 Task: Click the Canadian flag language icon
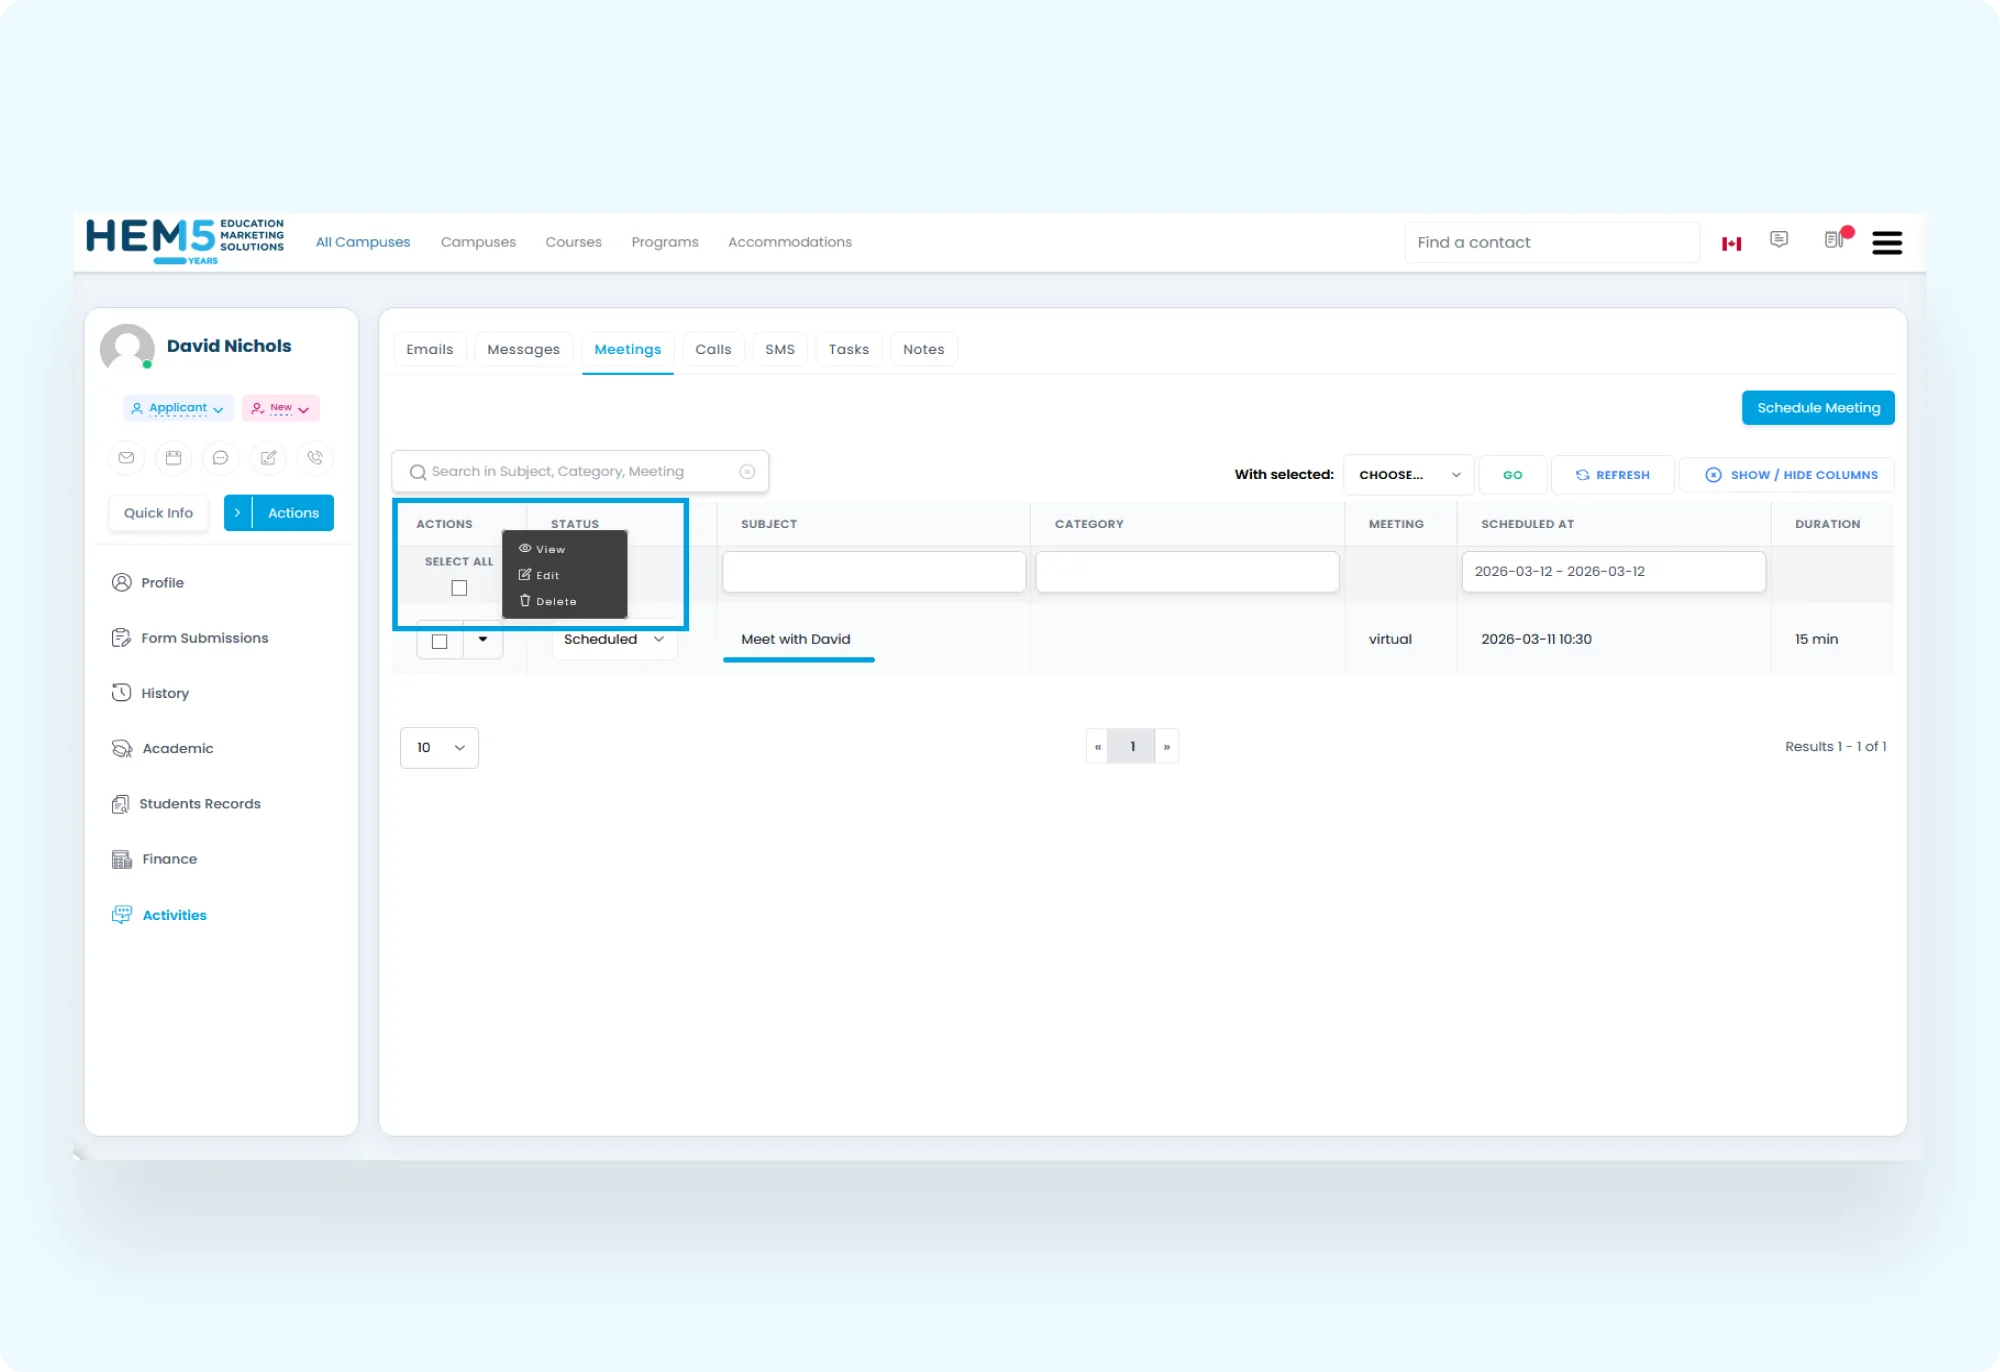coord(1732,242)
